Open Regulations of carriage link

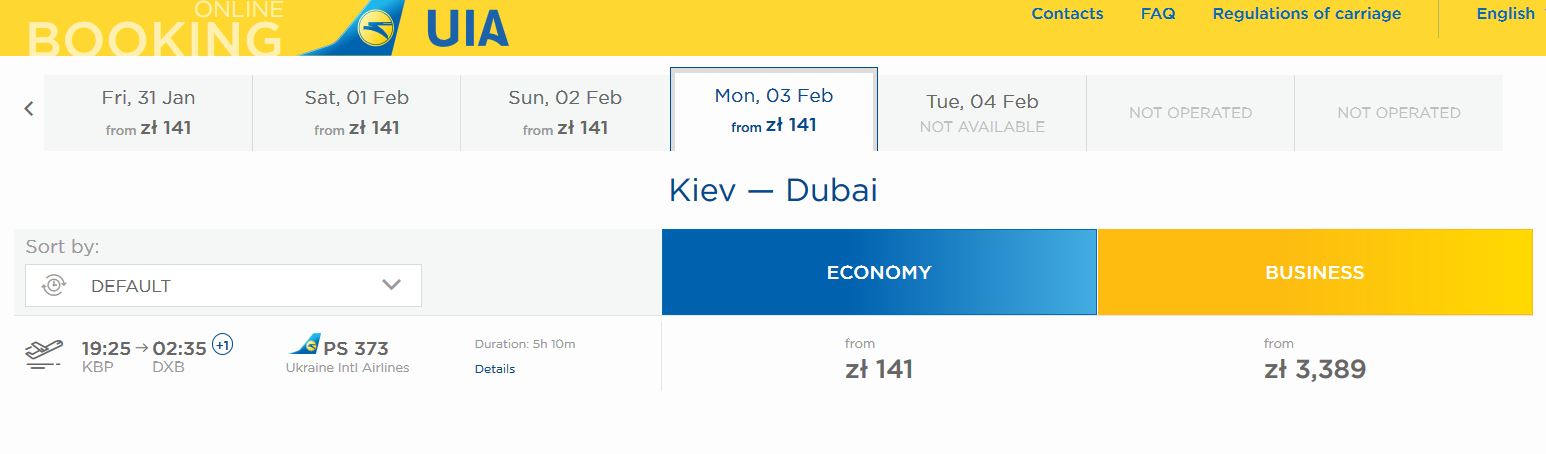point(1306,14)
